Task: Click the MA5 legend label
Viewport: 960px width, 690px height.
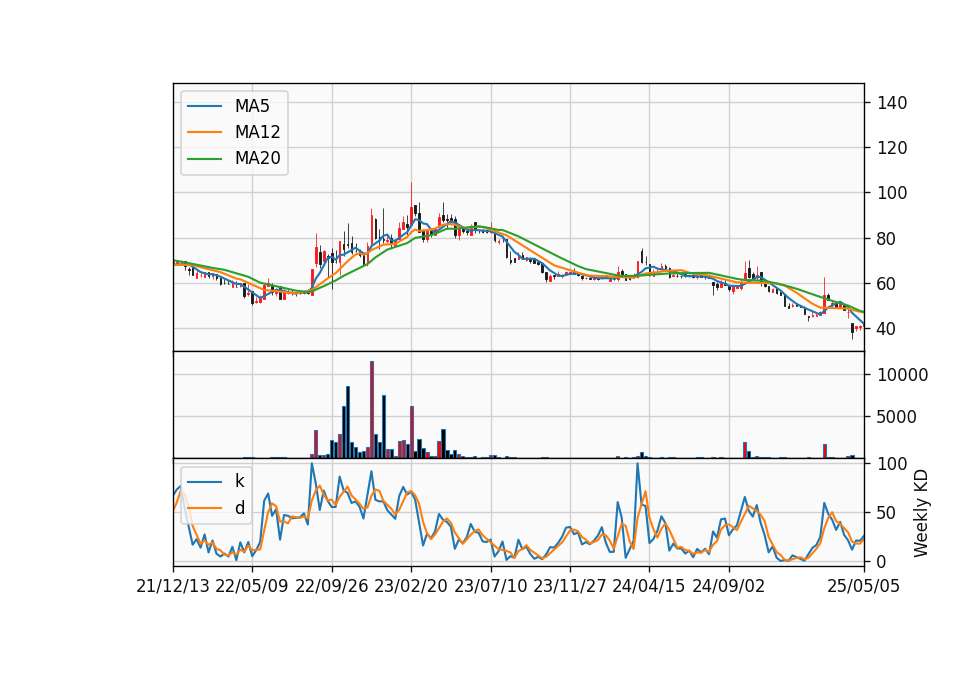Action: pyautogui.click(x=252, y=106)
